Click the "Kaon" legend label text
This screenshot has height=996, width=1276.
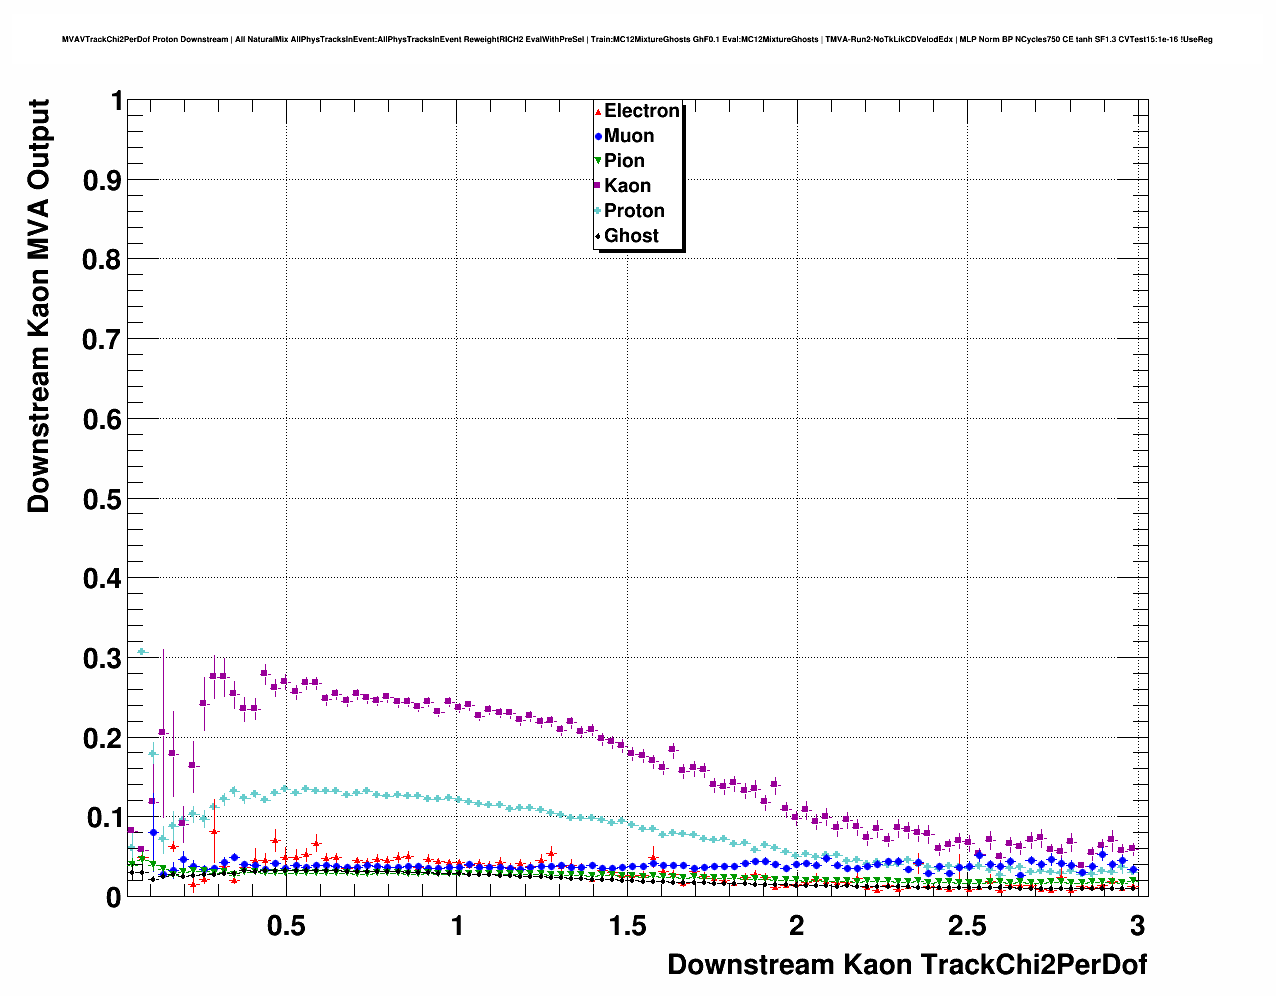coord(627,186)
